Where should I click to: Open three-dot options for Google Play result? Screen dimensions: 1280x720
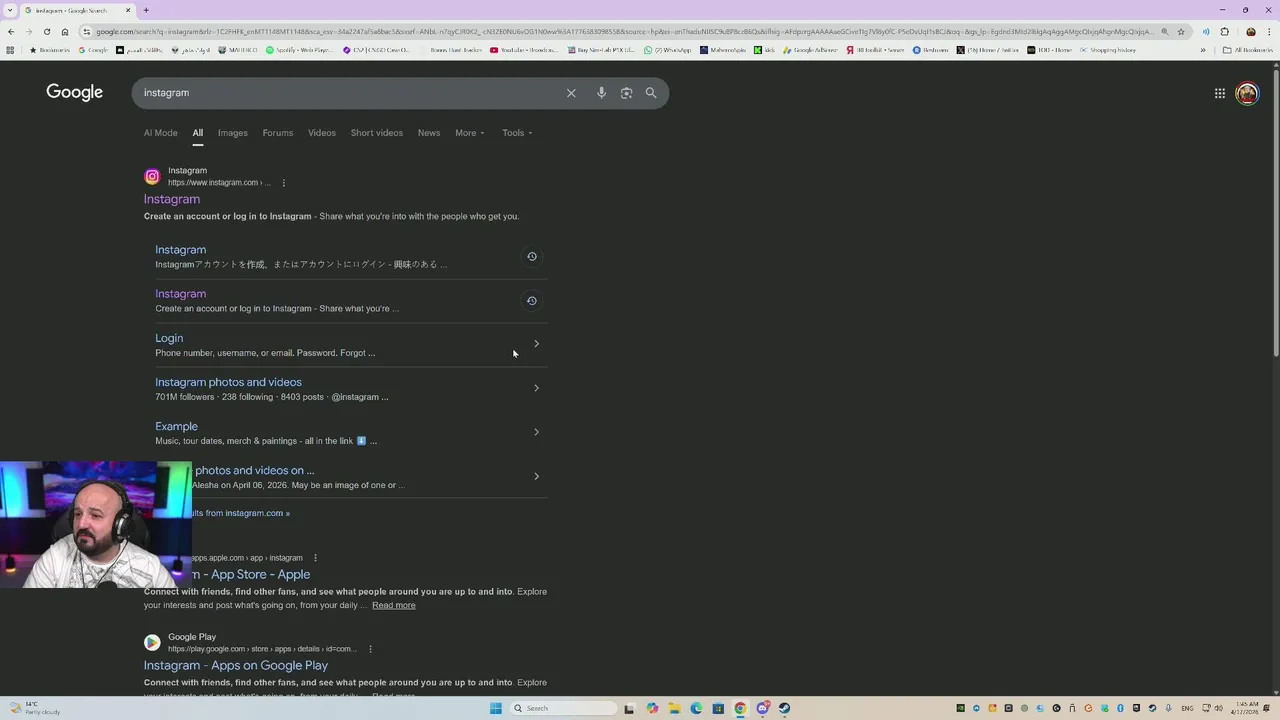(x=370, y=649)
